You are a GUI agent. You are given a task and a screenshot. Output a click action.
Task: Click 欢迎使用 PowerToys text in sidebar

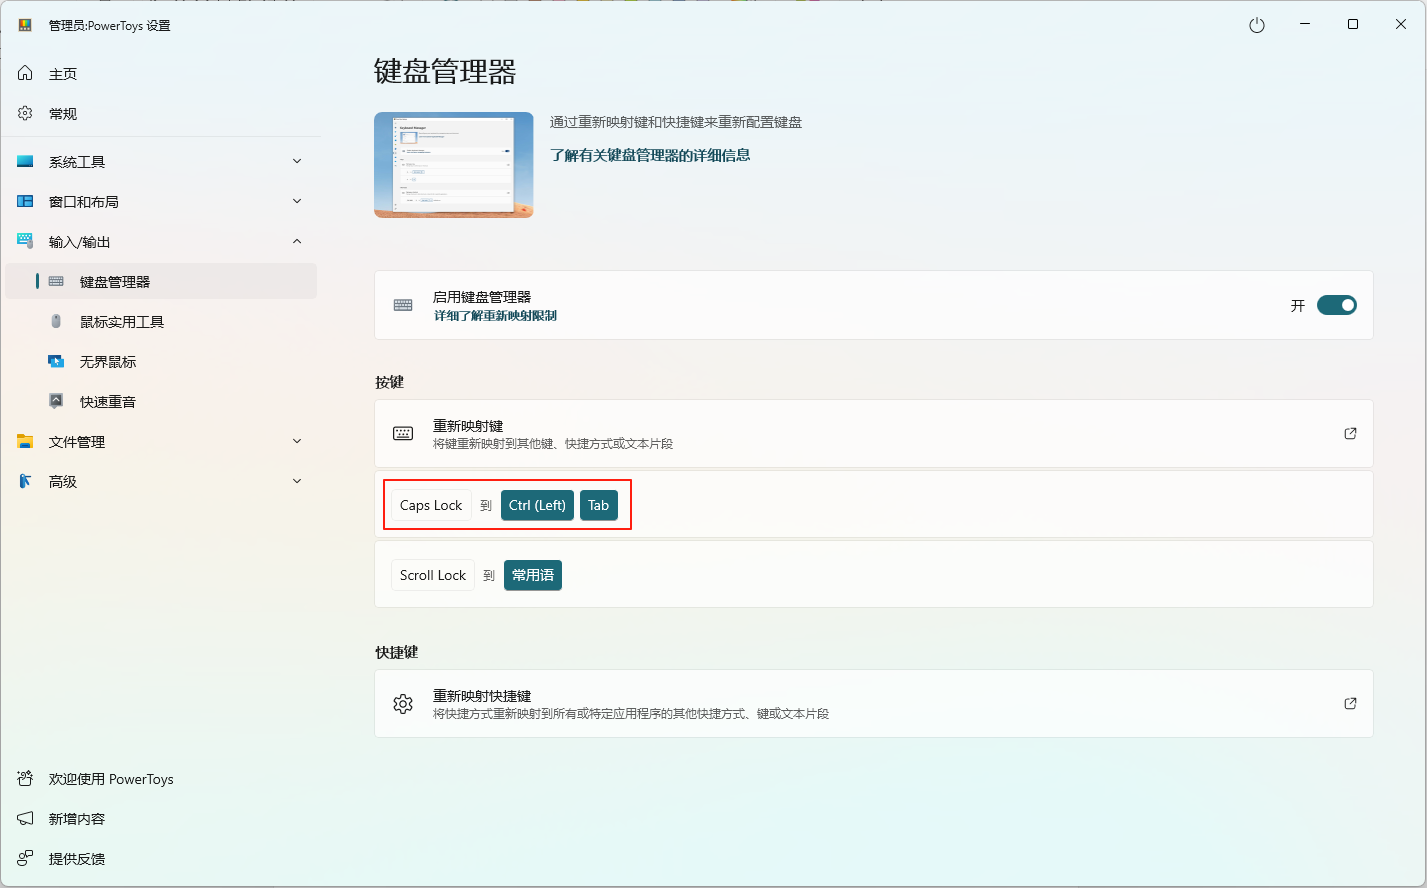tap(111, 779)
